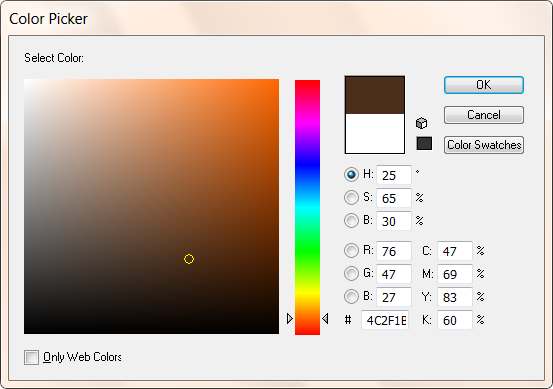Image resolution: width=553 pixels, height=389 pixels.
Task: Click the left hue slider arrow
Action: point(290,318)
